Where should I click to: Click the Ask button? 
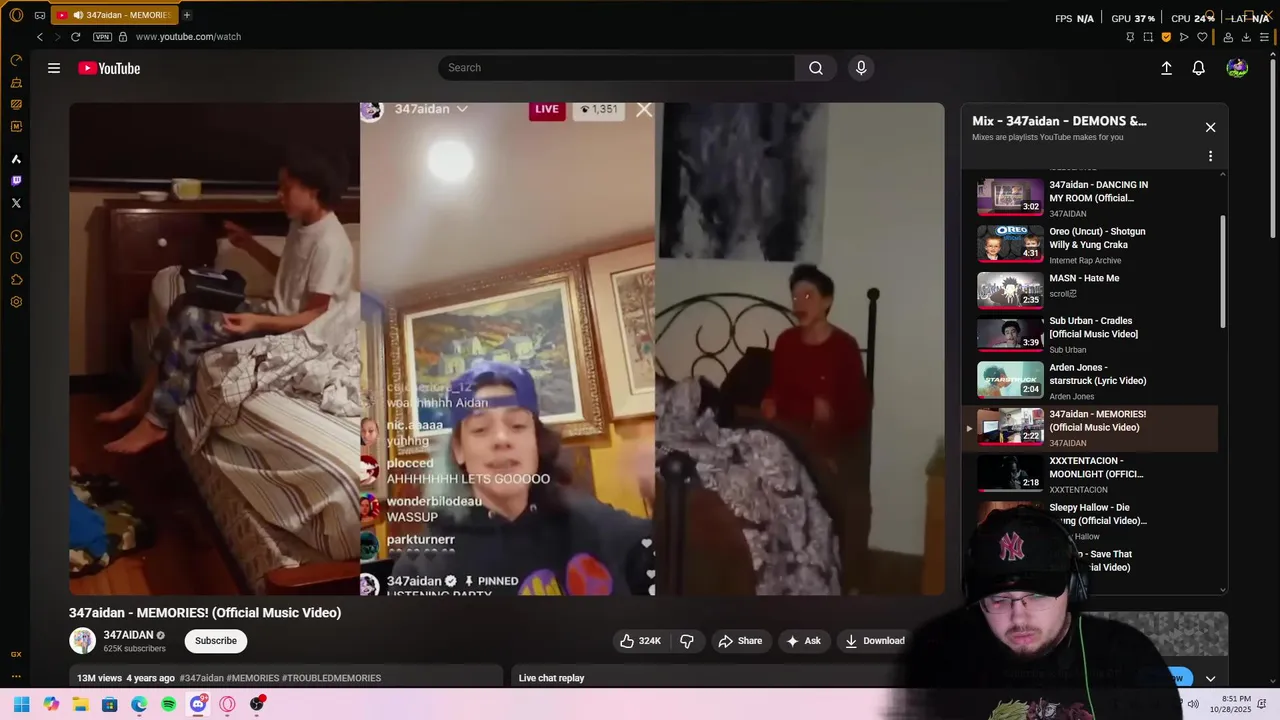(804, 641)
